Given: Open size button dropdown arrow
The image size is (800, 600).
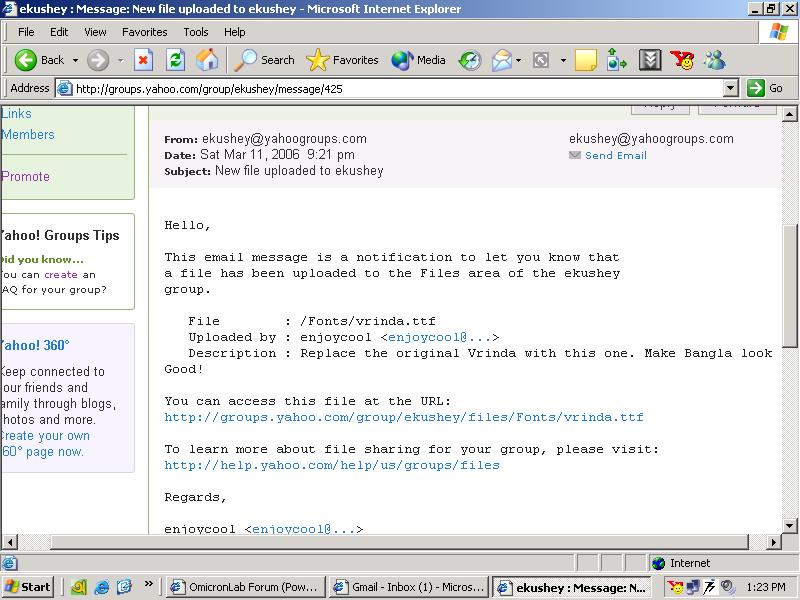Looking at the screenshot, I should pyautogui.click(x=563, y=60).
